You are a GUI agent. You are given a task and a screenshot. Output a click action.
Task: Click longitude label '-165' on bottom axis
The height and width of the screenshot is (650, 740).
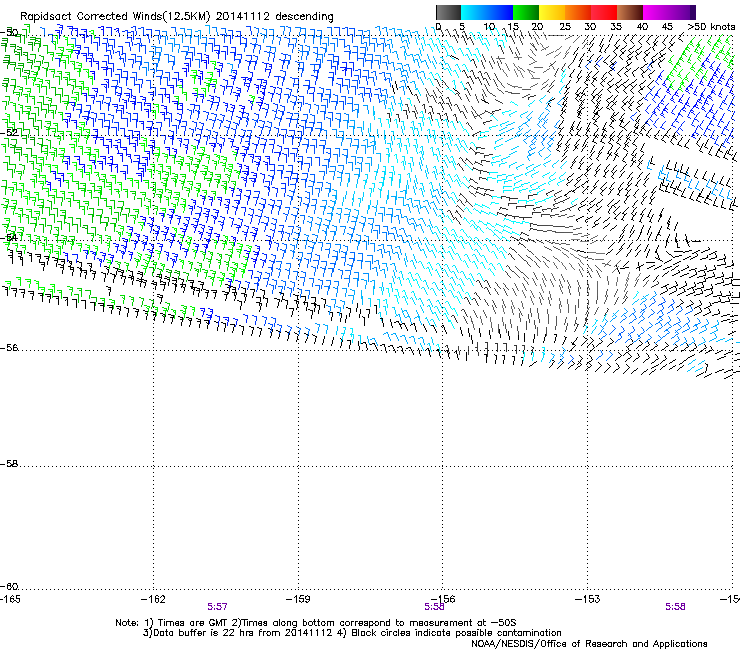[x=10, y=599]
